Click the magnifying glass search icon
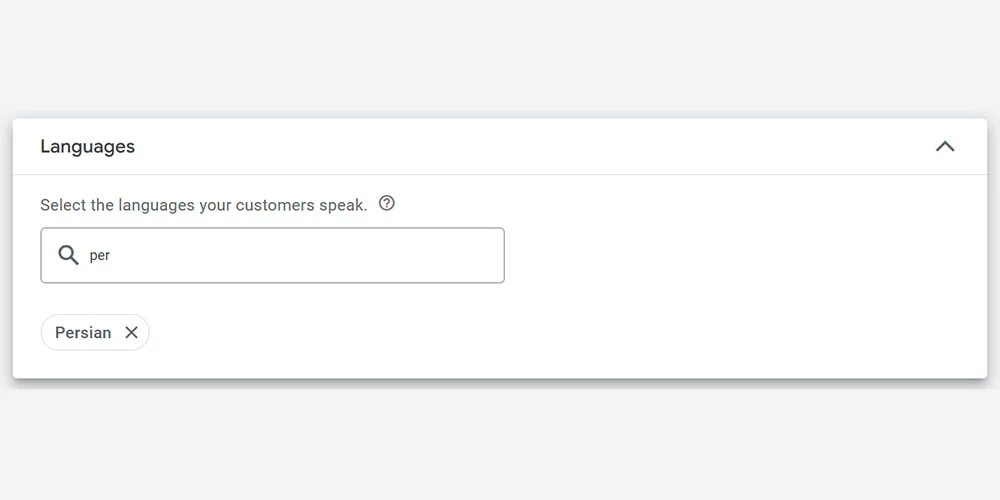 [x=68, y=256]
